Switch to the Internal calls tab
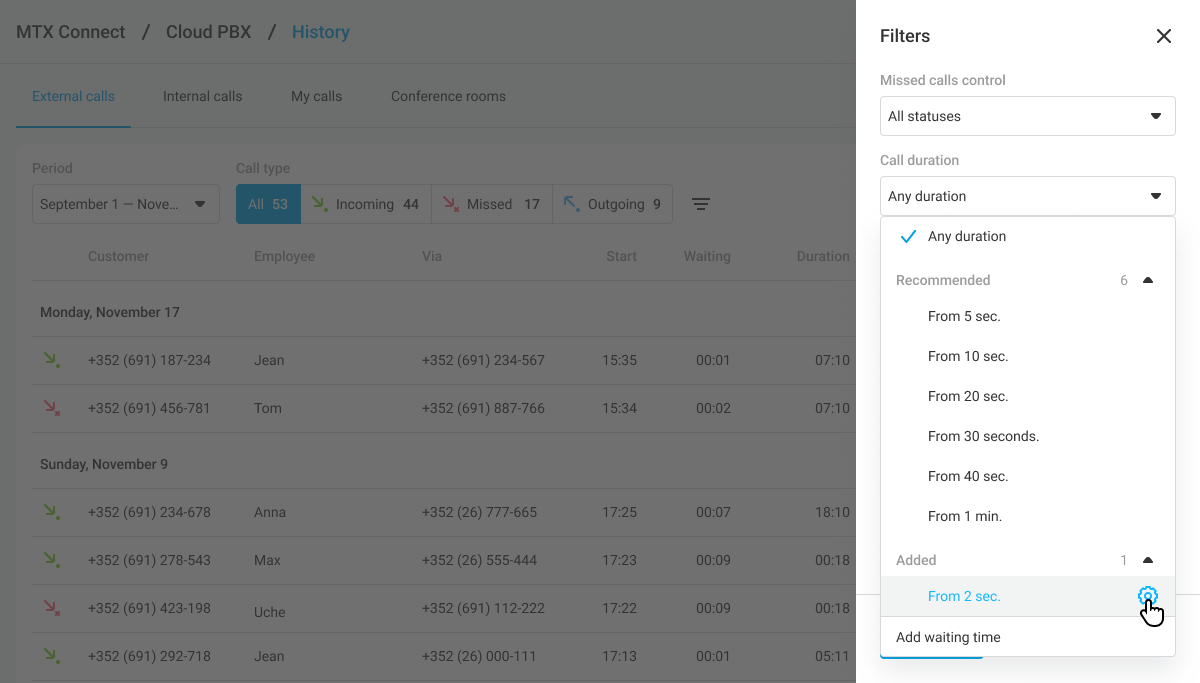This screenshot has width=1200, height=683. [202, 97]
